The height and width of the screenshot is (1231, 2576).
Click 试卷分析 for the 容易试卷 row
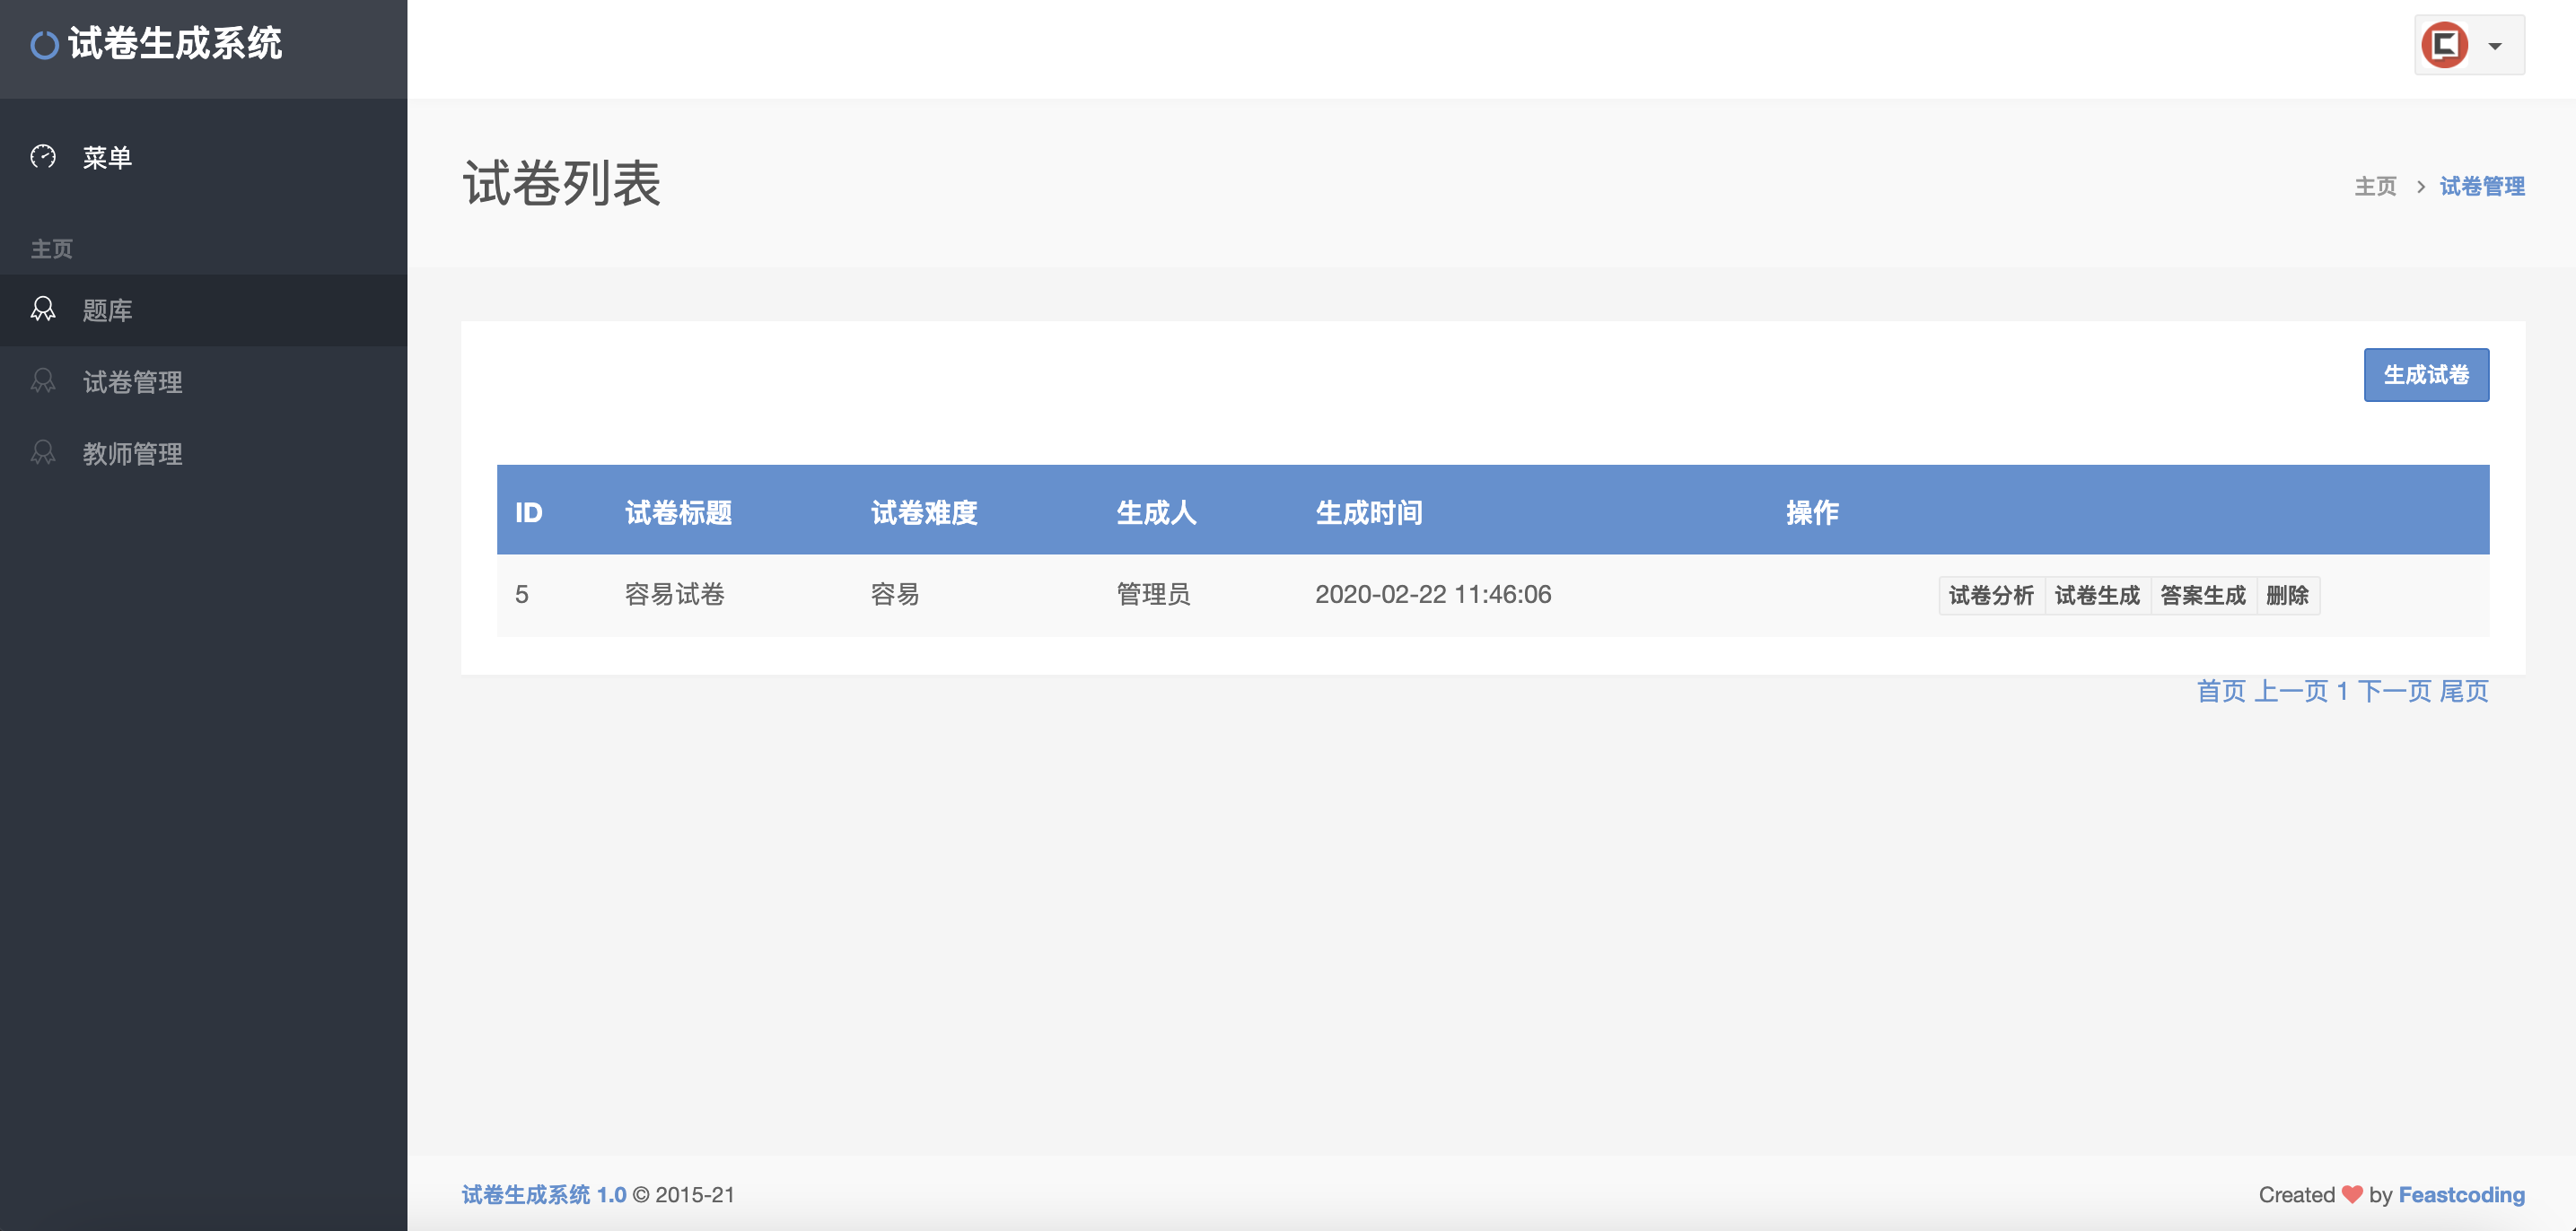[x=1991, y=596]
